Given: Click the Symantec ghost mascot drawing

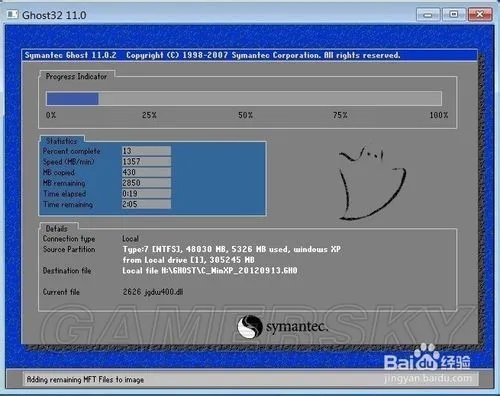Looking at the screenshot, I should pyautogui.click(x=372, y=183).
